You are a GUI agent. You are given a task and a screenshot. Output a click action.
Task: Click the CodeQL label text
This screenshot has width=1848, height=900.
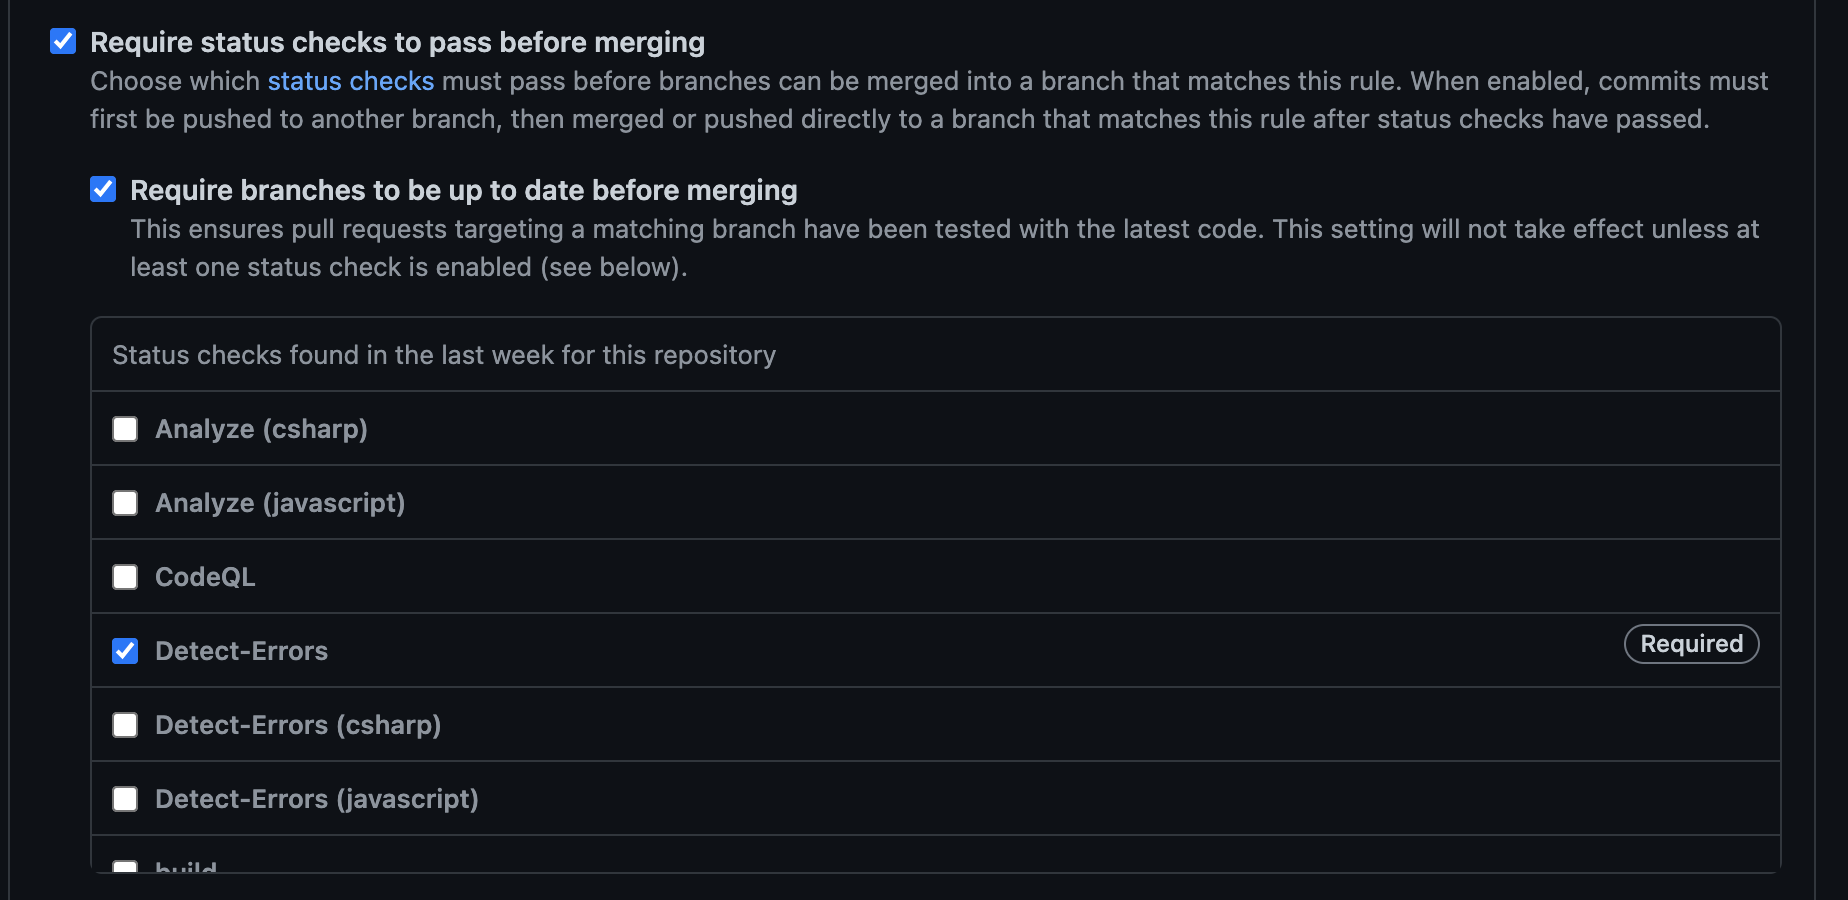pos(205,577)
